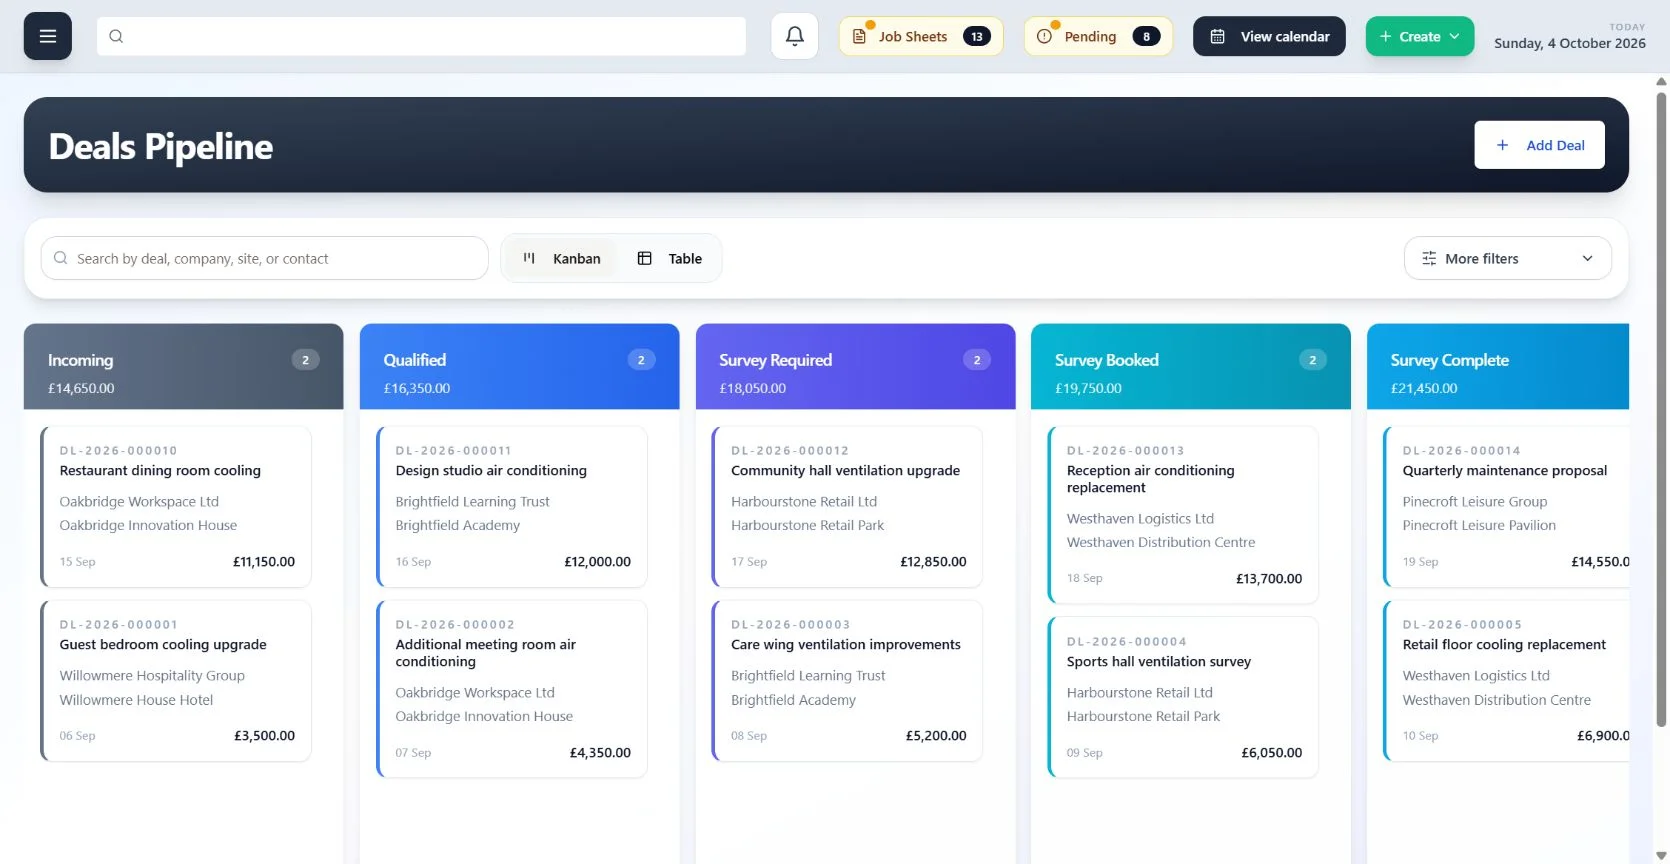Screen dimensions: 1670x864
Task: Open Retail floor cooling replacement deal
Action: pyautogui.click(x=1506, y=681)
